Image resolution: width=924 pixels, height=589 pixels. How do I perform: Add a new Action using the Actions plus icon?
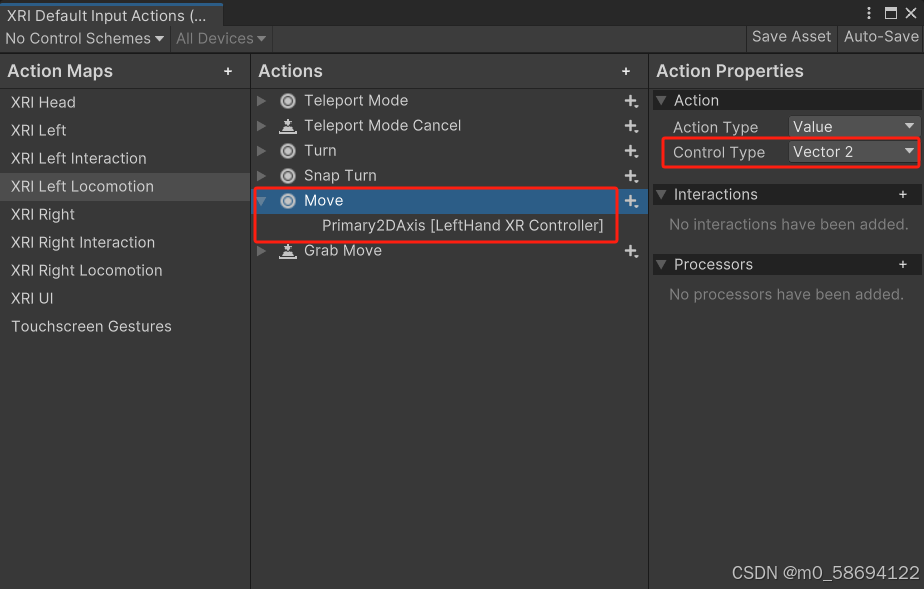(626, 71)
